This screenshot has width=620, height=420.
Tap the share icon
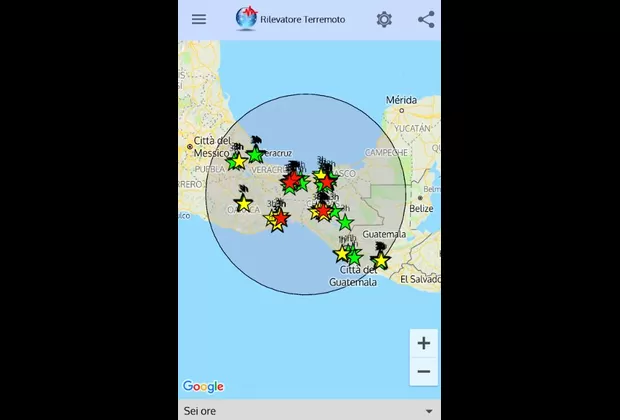[426, 19]
